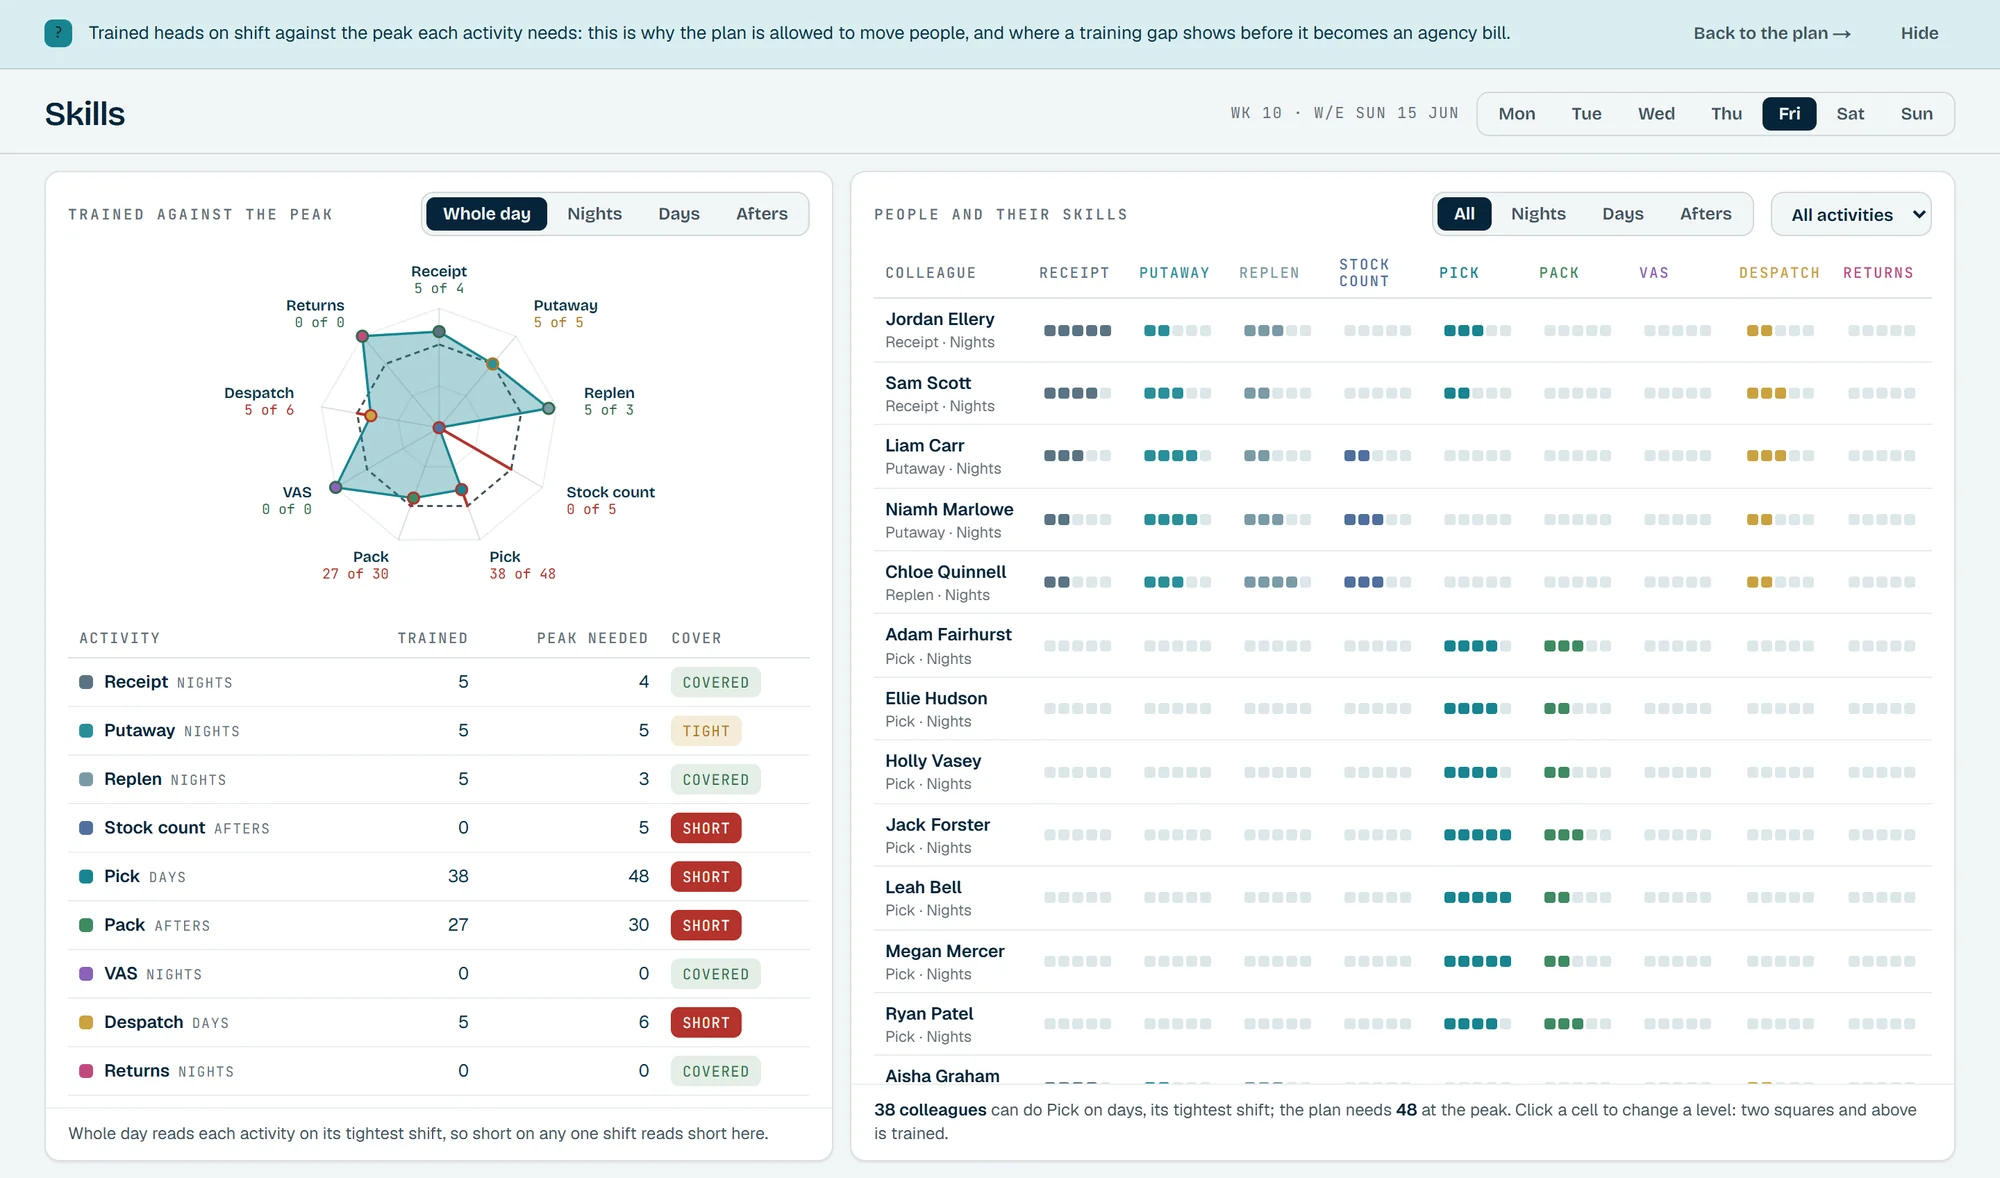
Task: Filter people list to Afters
Action: pyautogui.click(x=1706, y=214)
